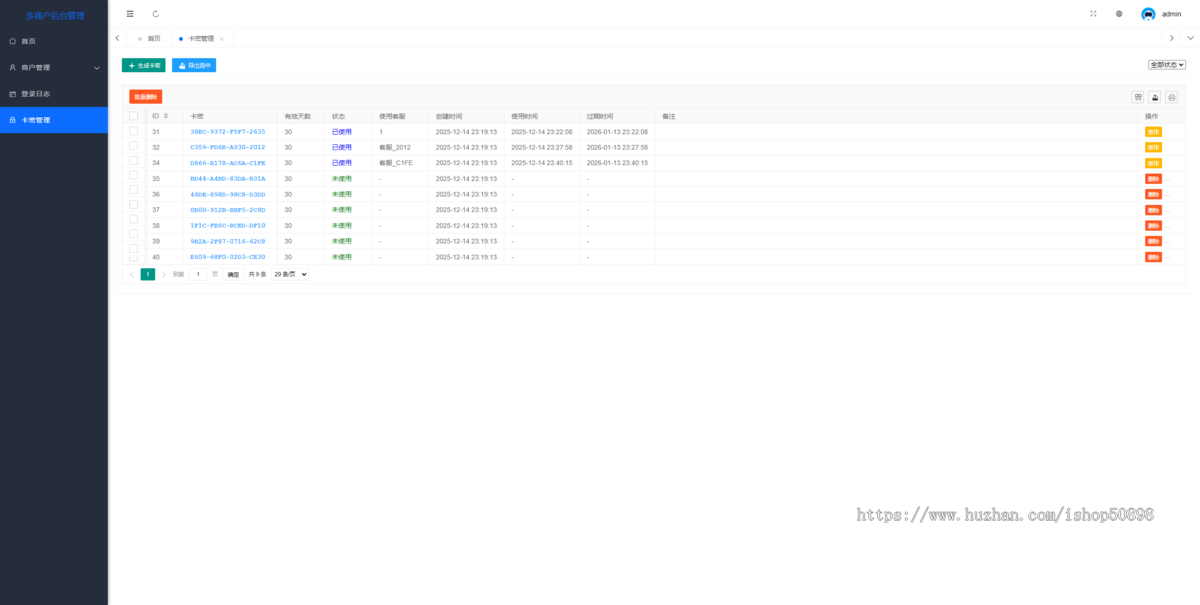Viewport: 1200px width, 605px height.
Task: Click the table export icon
Action: [1155, 97]
